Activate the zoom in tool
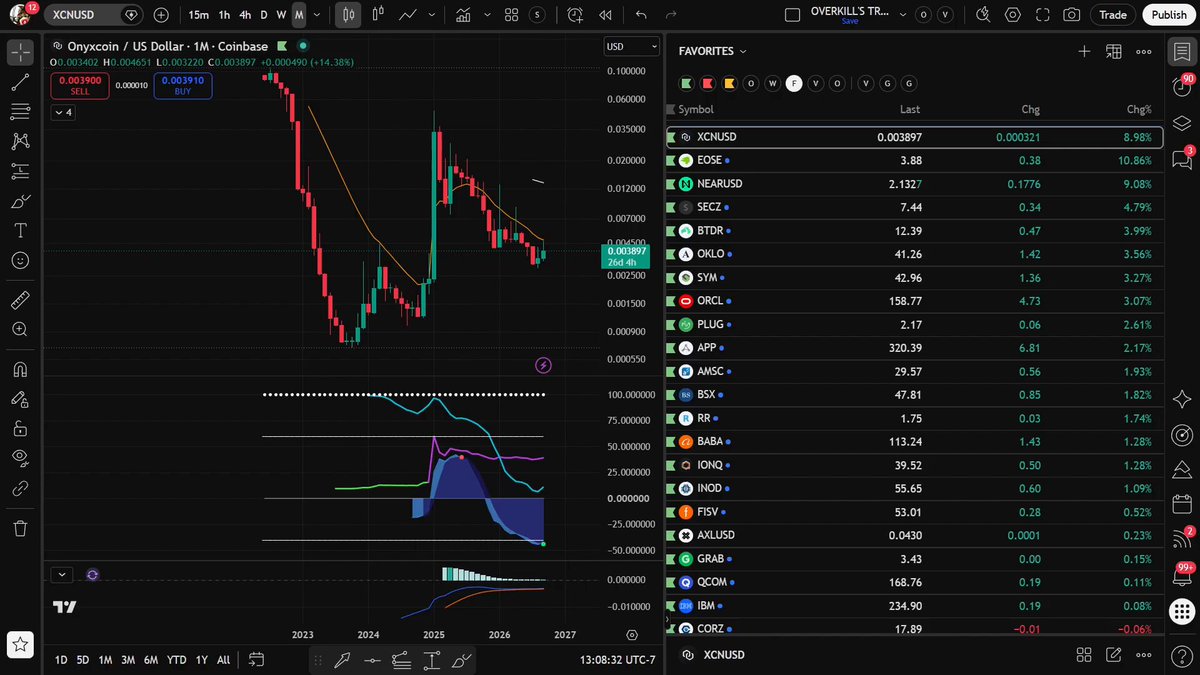The height and width of the screenshot is (675, 1200). click(x=20, y=329)
